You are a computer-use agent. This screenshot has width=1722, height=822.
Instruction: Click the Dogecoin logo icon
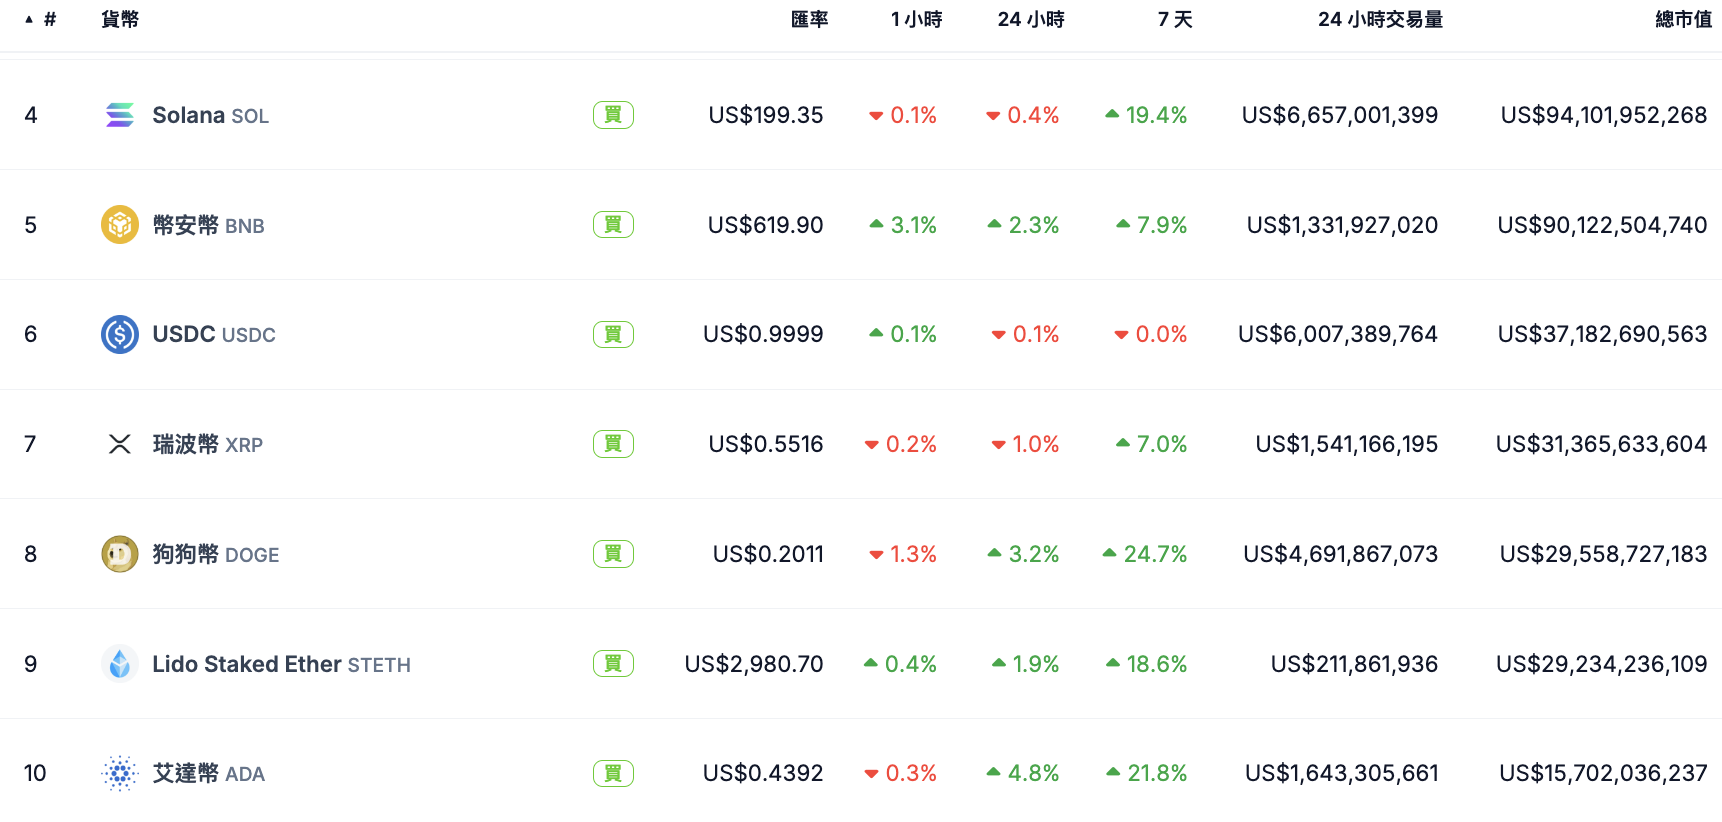tap(120, 554)
